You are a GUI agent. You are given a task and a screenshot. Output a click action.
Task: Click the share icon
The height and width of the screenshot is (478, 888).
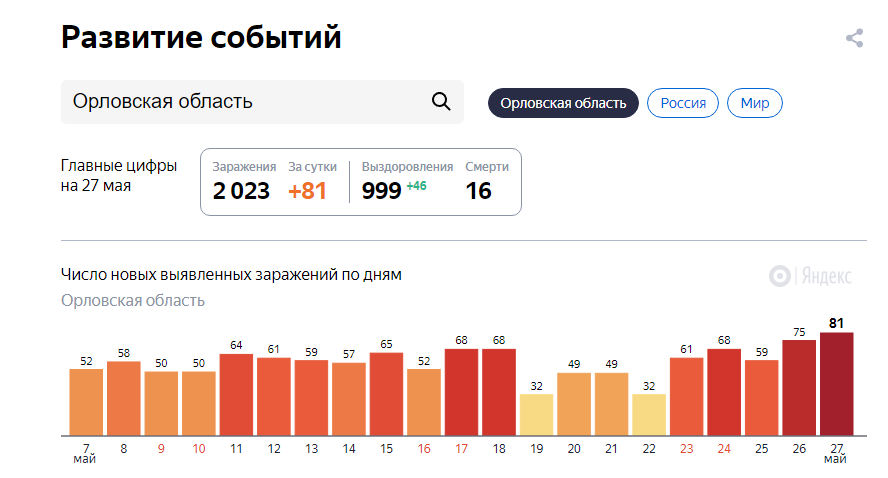pyautogui.click(x=855, y=39)
